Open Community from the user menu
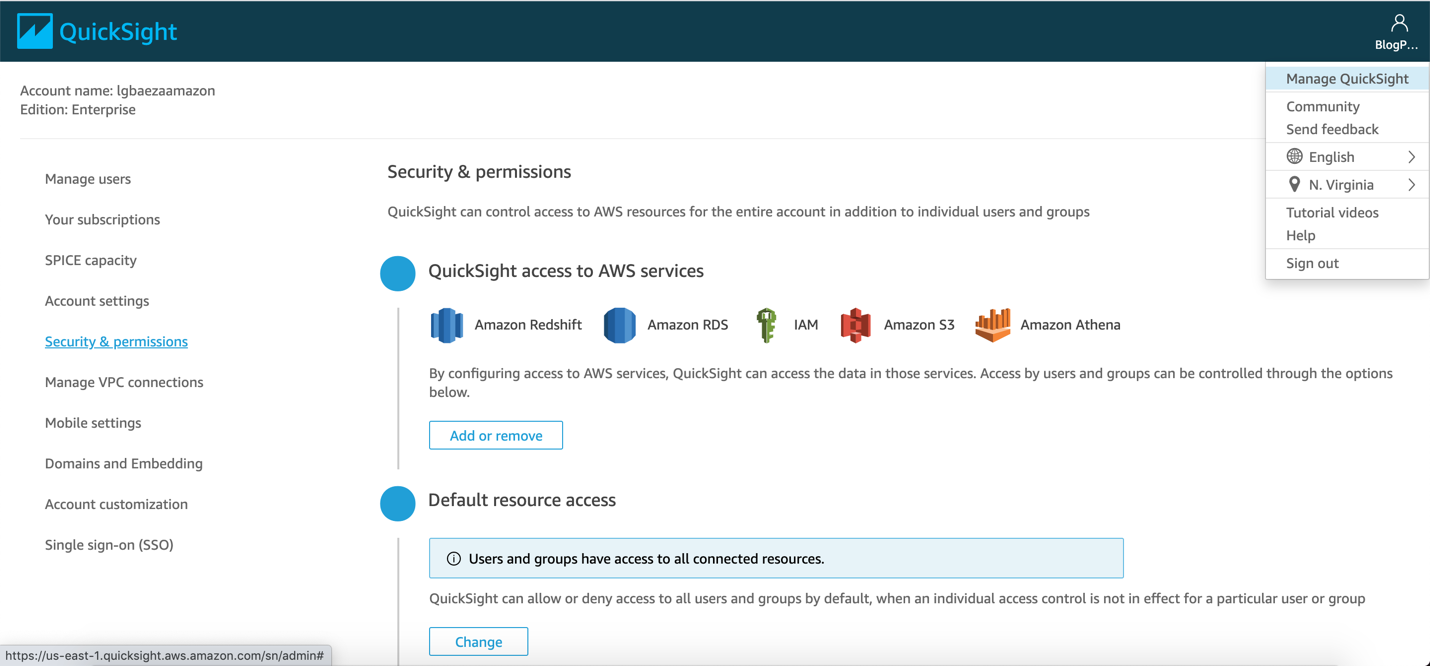Screen dimensions: 1430x666 click(x=1322, y=106)
